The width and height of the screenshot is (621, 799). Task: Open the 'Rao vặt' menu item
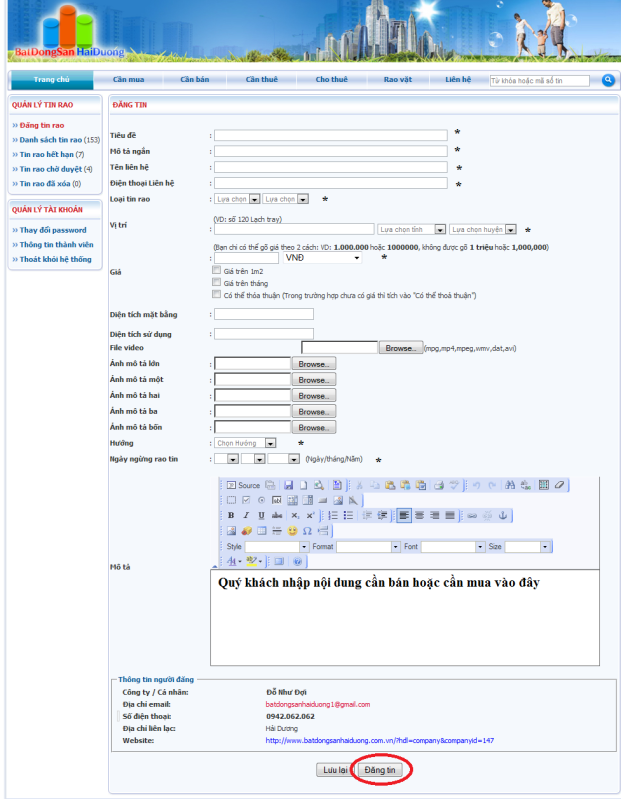pyautogui.click(x=398, y=79)
